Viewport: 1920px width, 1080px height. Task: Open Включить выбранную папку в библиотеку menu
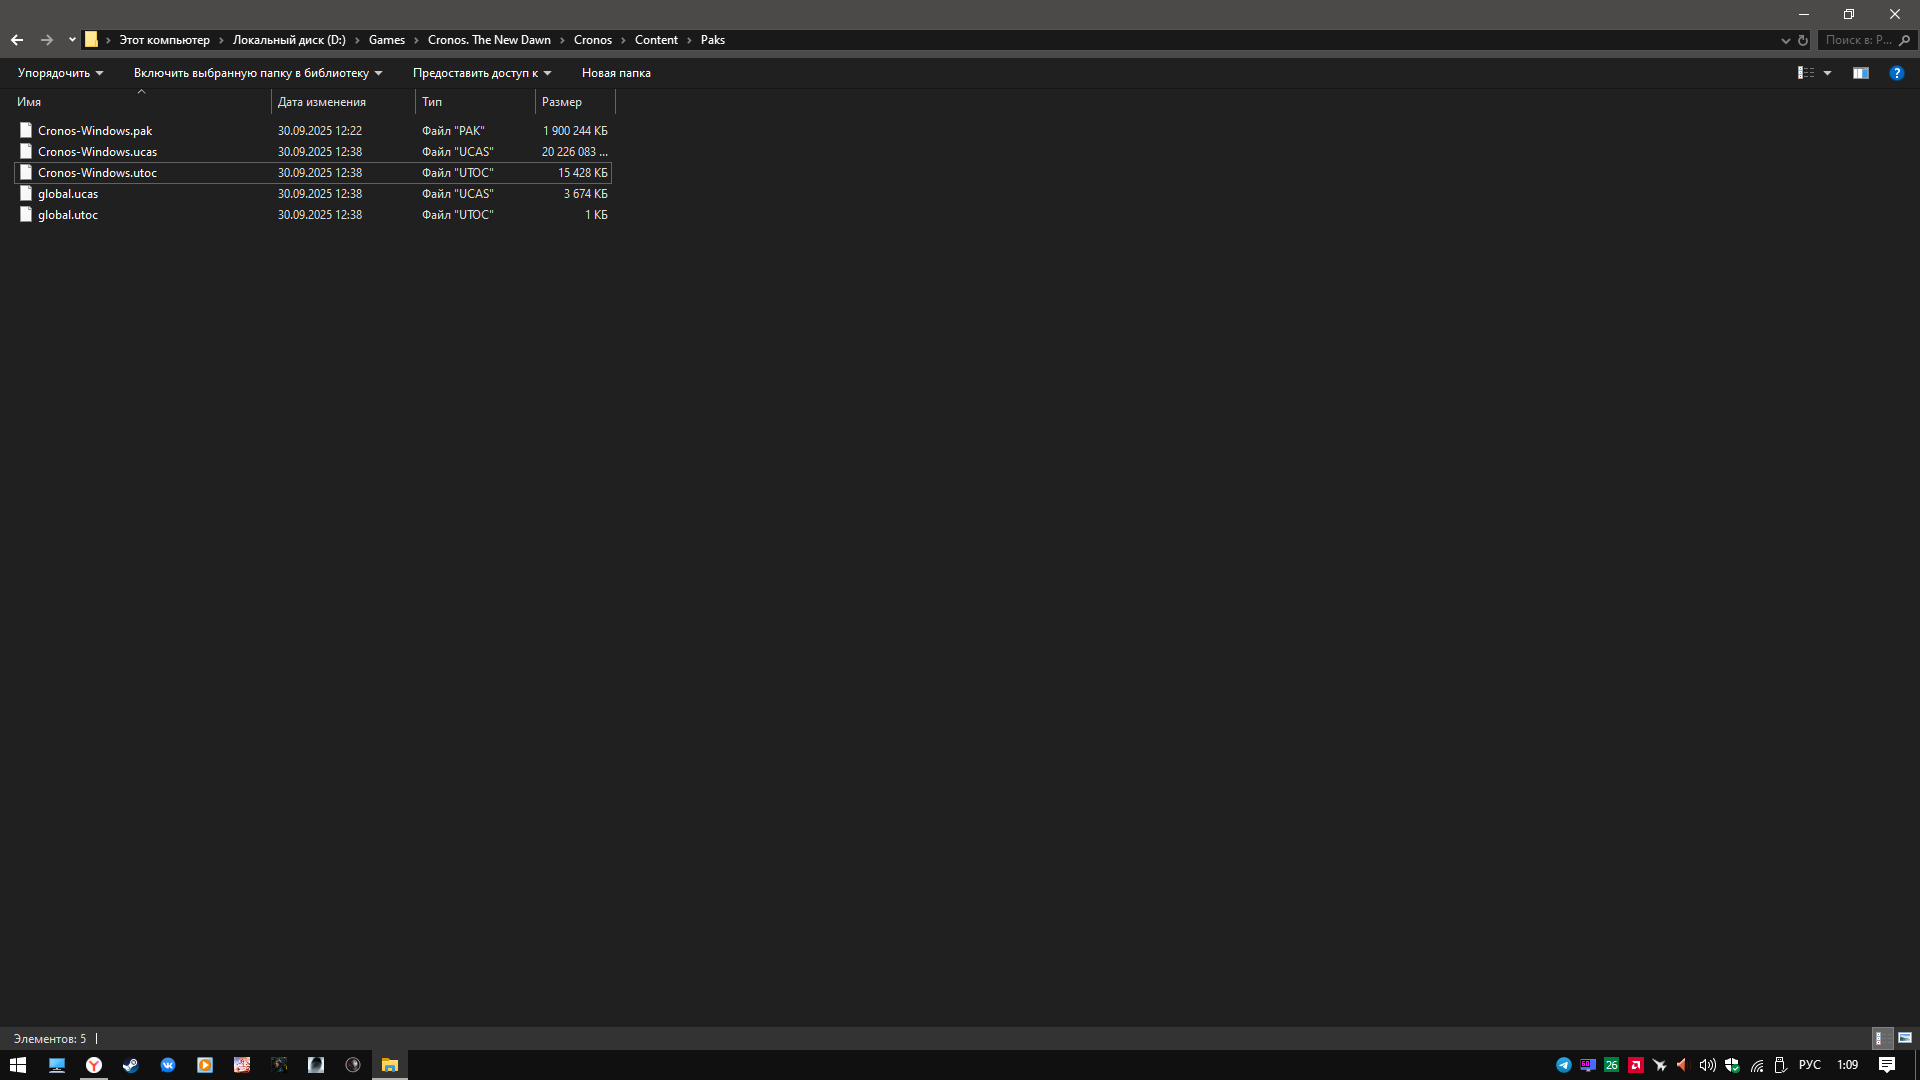[x=258, y=73]
